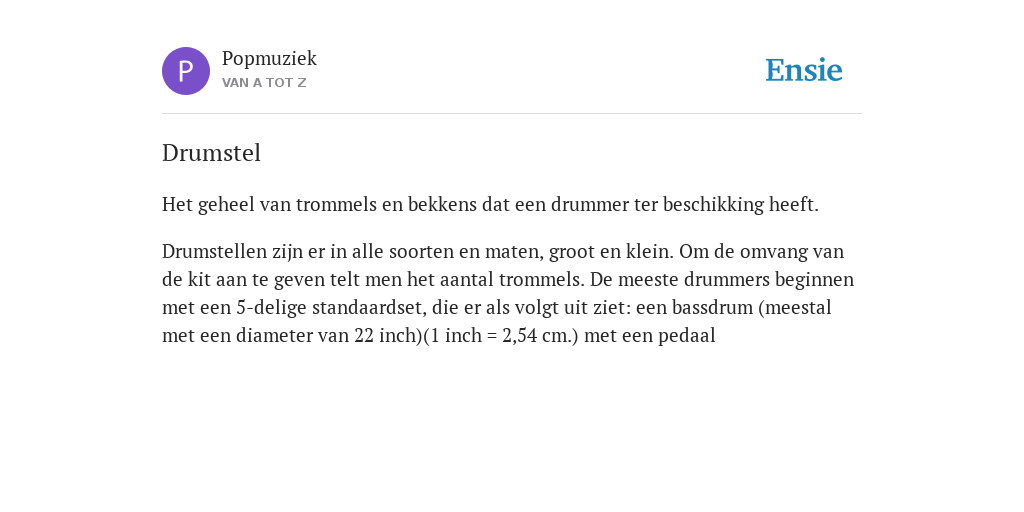Viewport: 1024px width, 512px height.
Task: Click '5-delige standaardset' in the text
Action: point(330,308)
